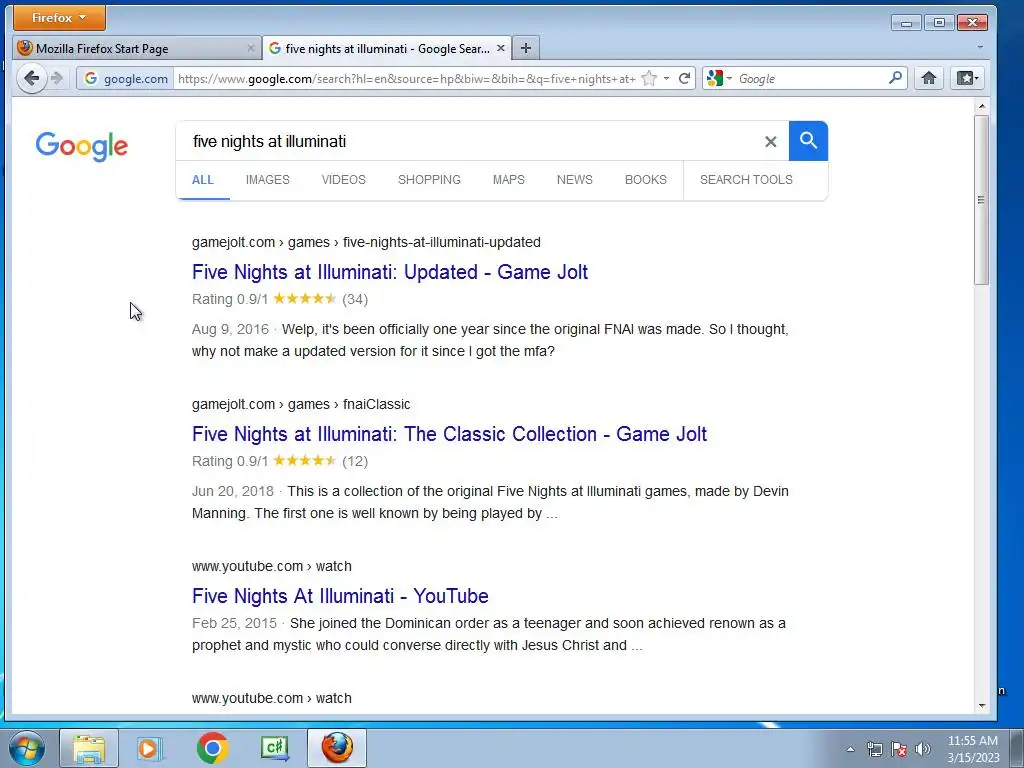This screenshot has height=768, width=1024.
Task: Open Windows Explorer from the taskbar
Action: tap(89, 748)
